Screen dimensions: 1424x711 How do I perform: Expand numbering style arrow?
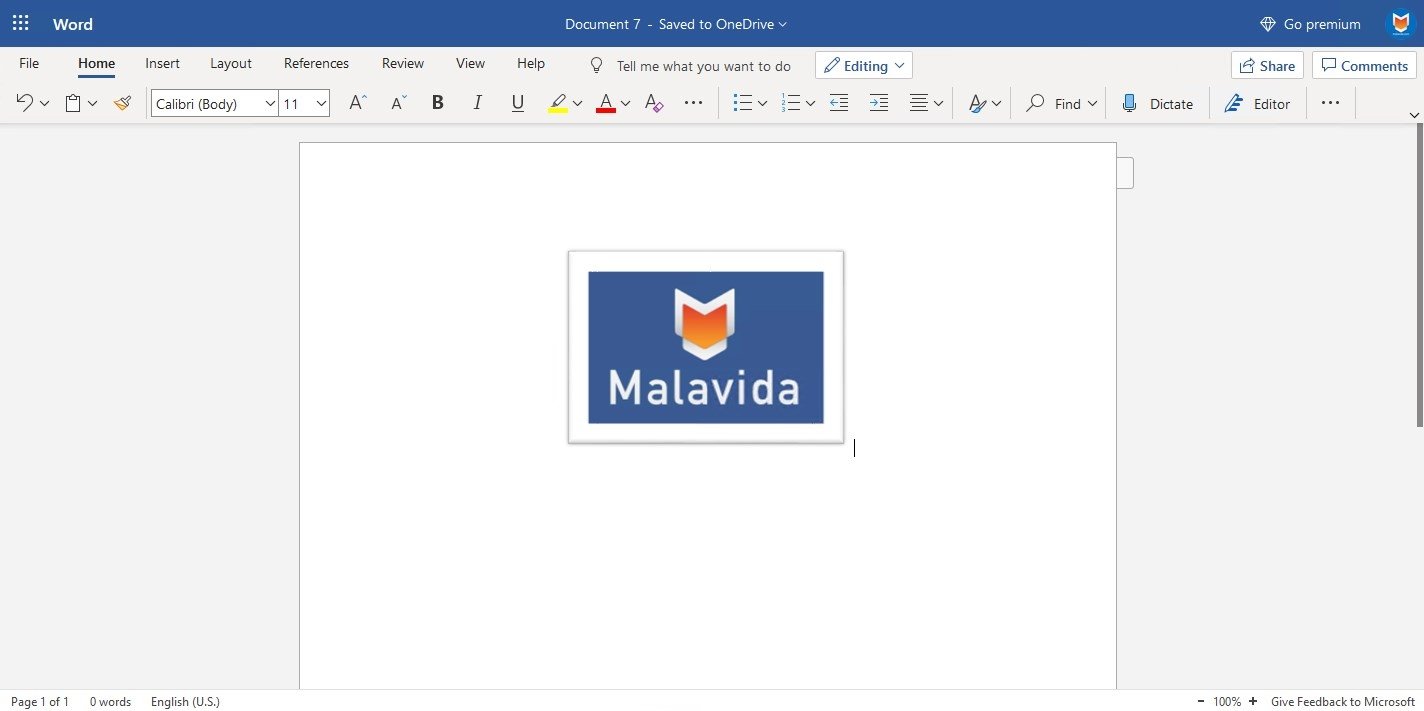(x=810, y=103)
